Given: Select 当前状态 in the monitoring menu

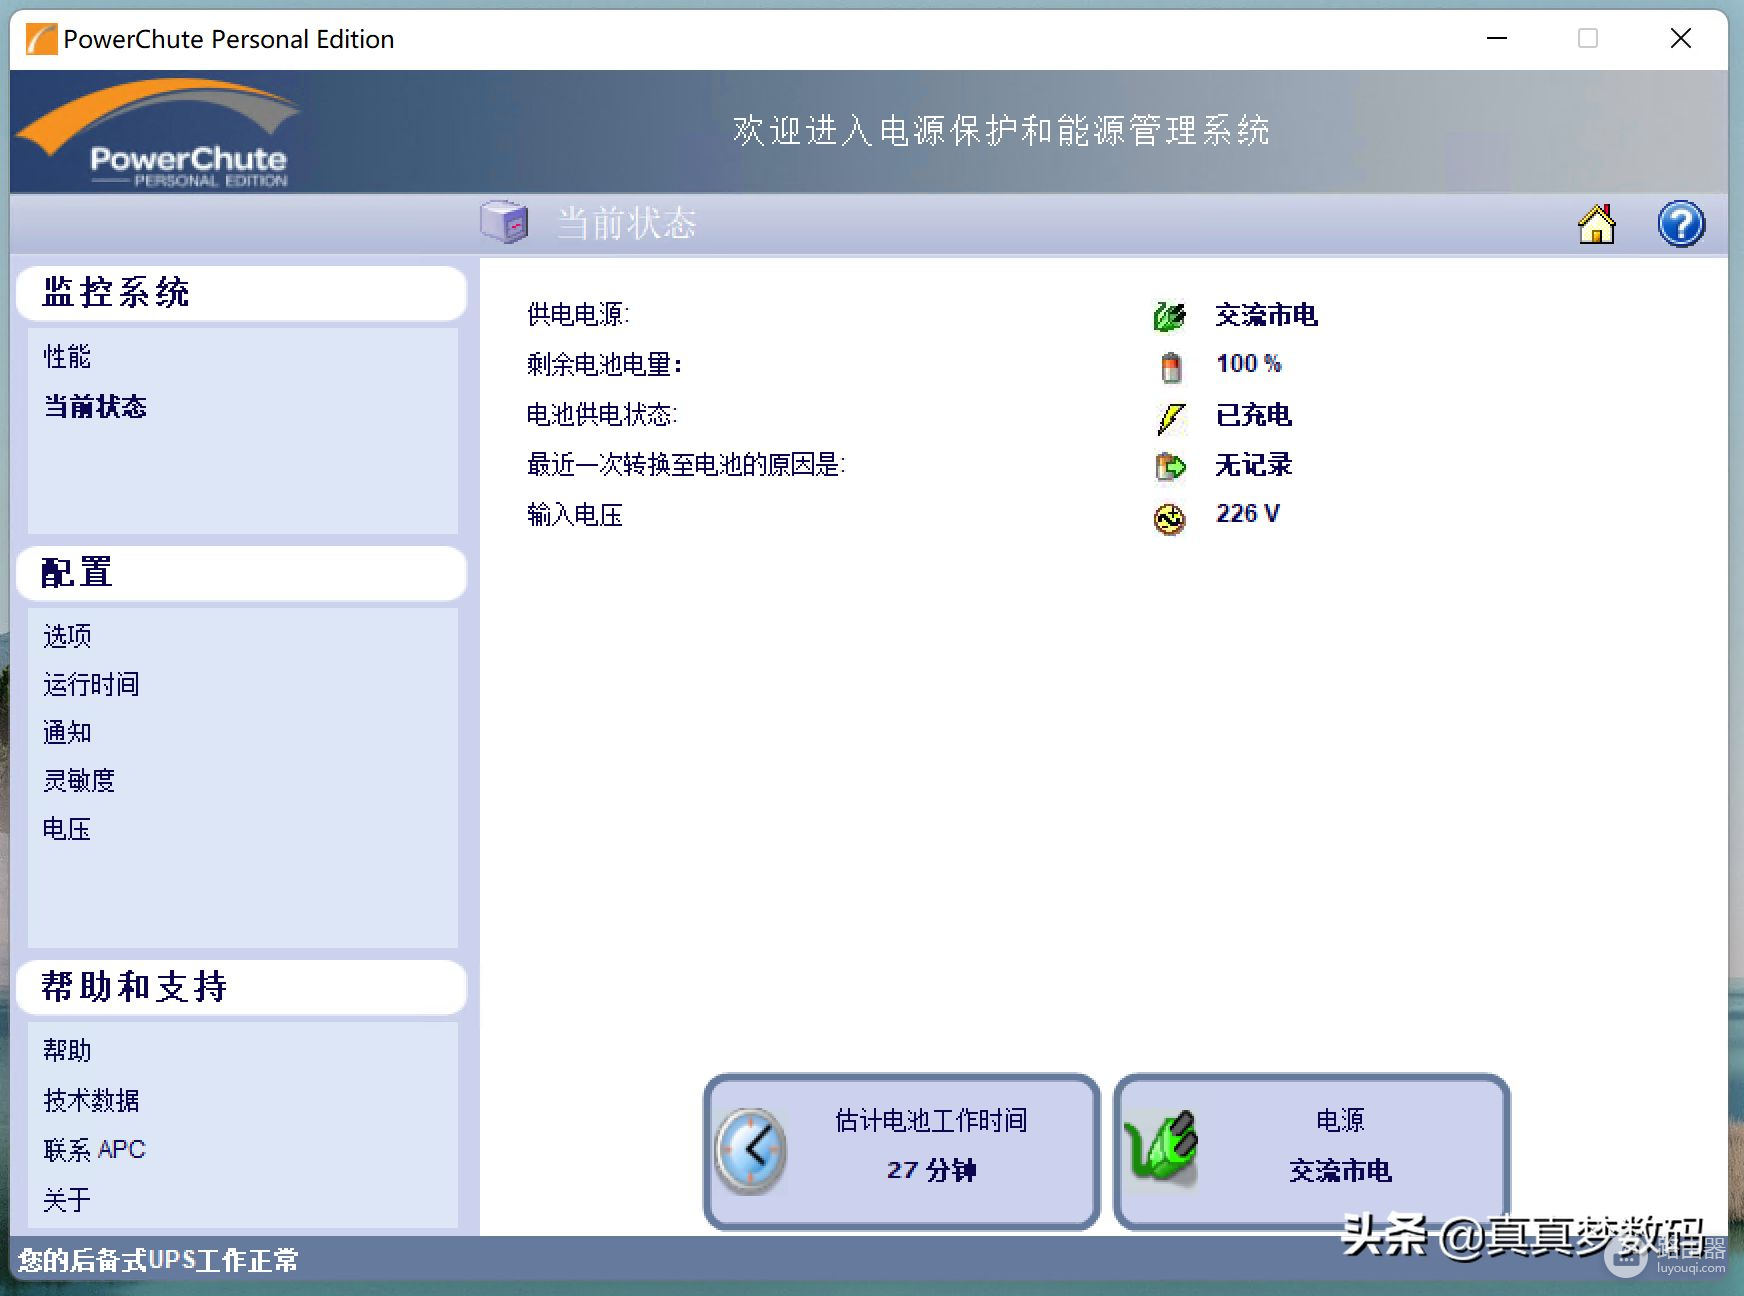Looking at the screenshot, I should pyautogui.click(x=95, y=407).
